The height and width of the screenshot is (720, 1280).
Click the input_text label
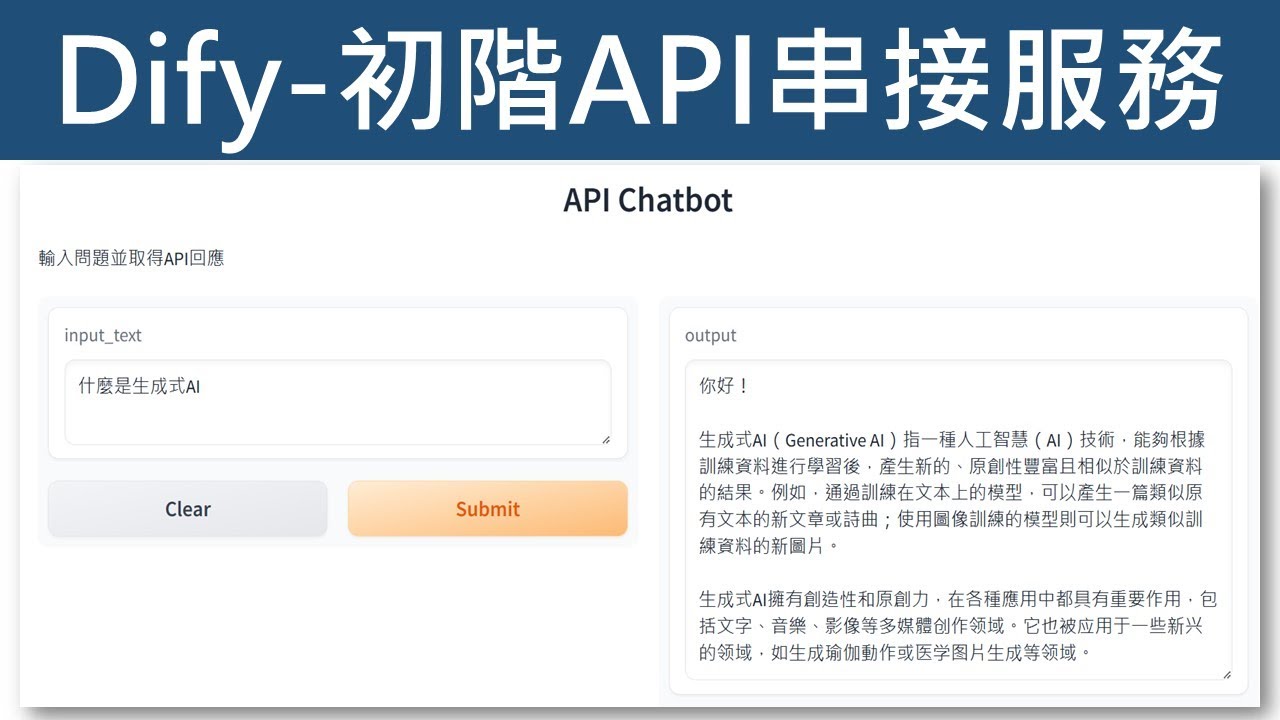[x=103, y=336]
